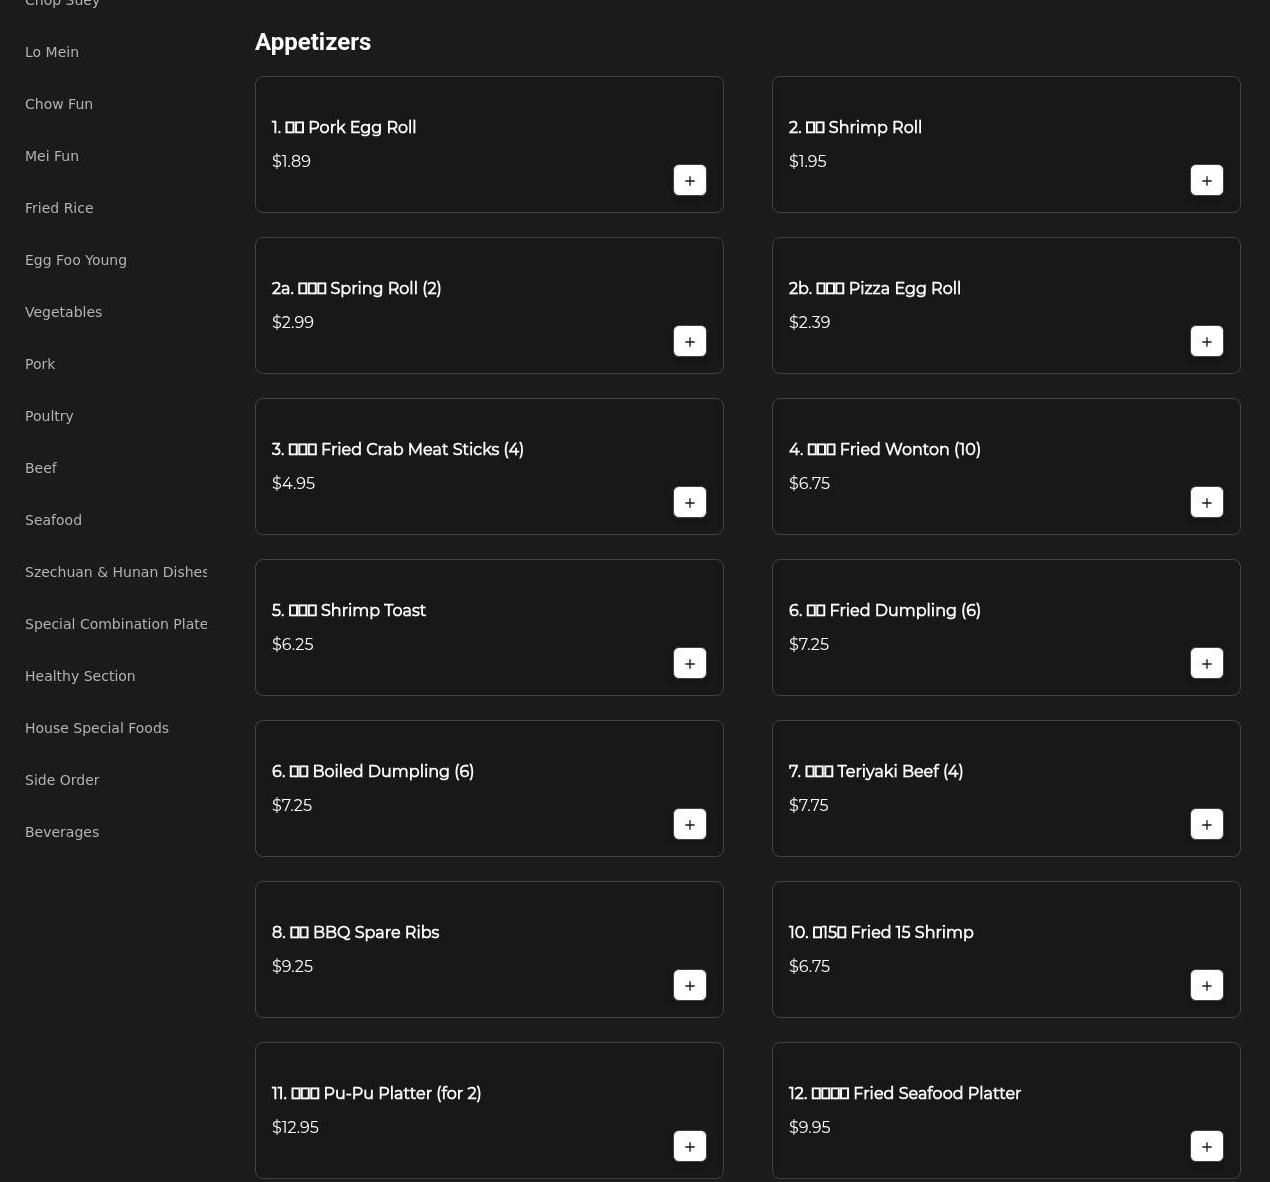Viewport: 1270px width, 1182px height.
Task: Open Beverages category
Action: pyautogui.click(x=62, y=832)
